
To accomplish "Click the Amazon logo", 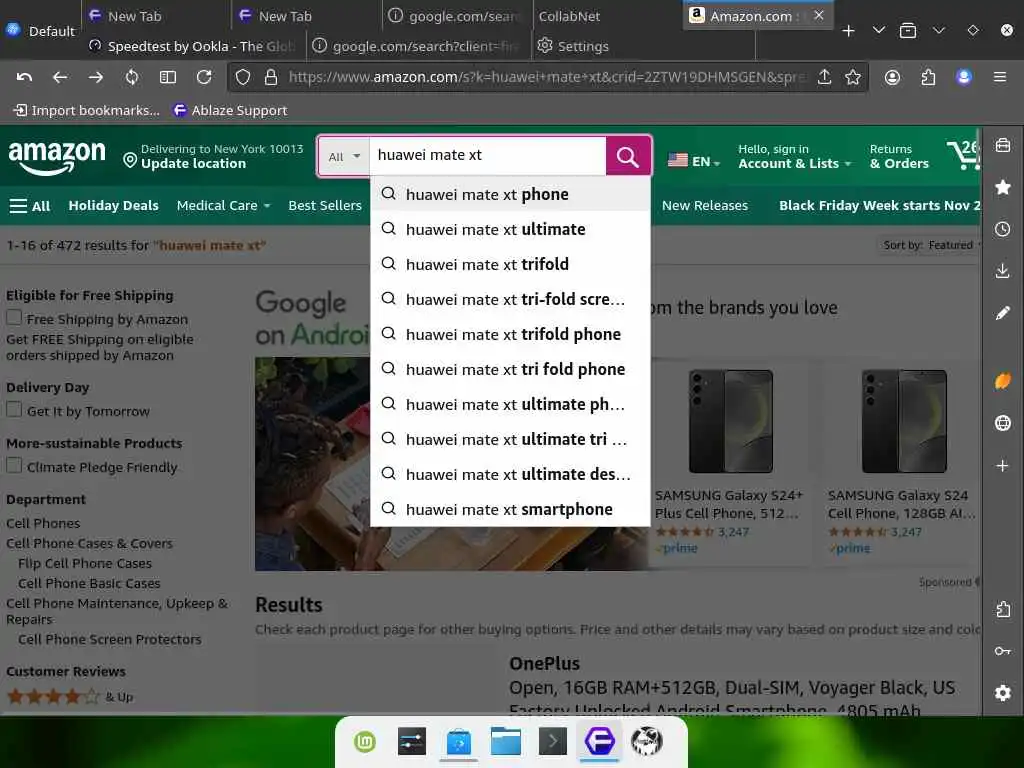I will tap(56, 157).
